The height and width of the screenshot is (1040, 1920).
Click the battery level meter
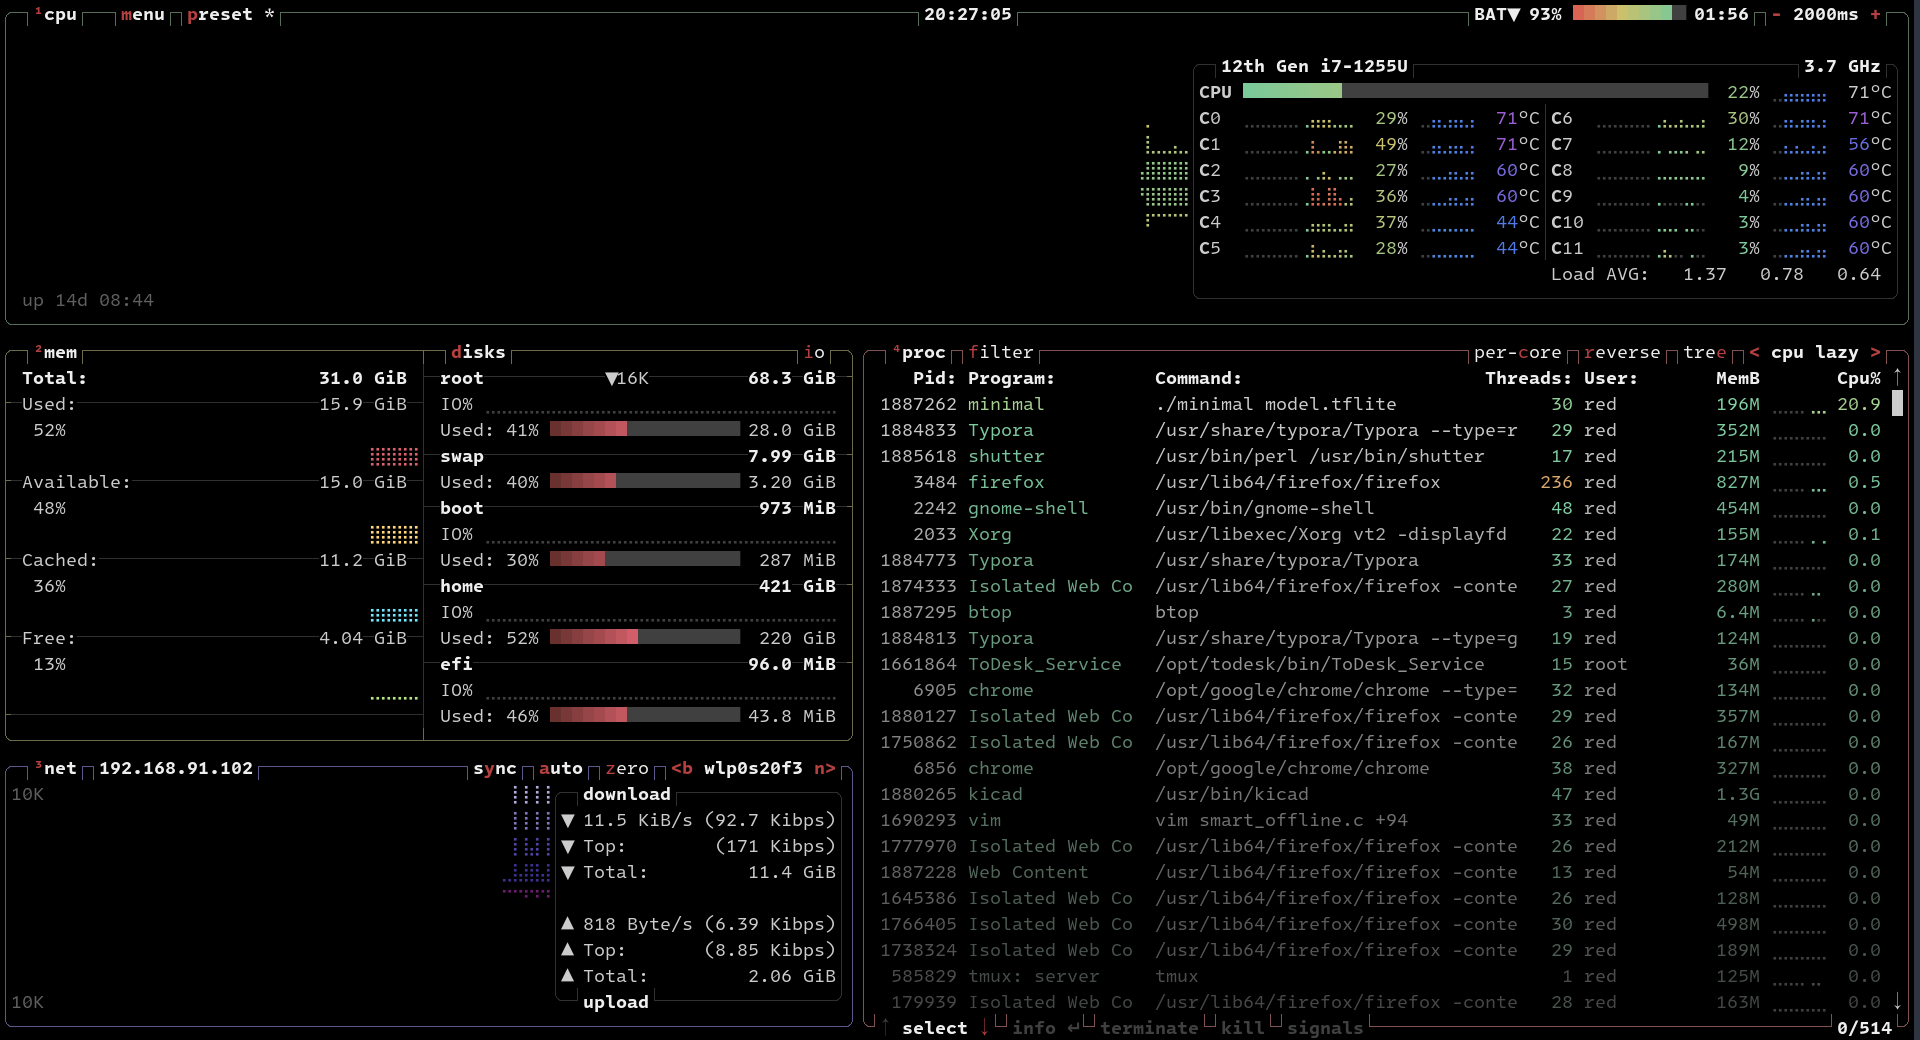click(x=1628, y=13)
